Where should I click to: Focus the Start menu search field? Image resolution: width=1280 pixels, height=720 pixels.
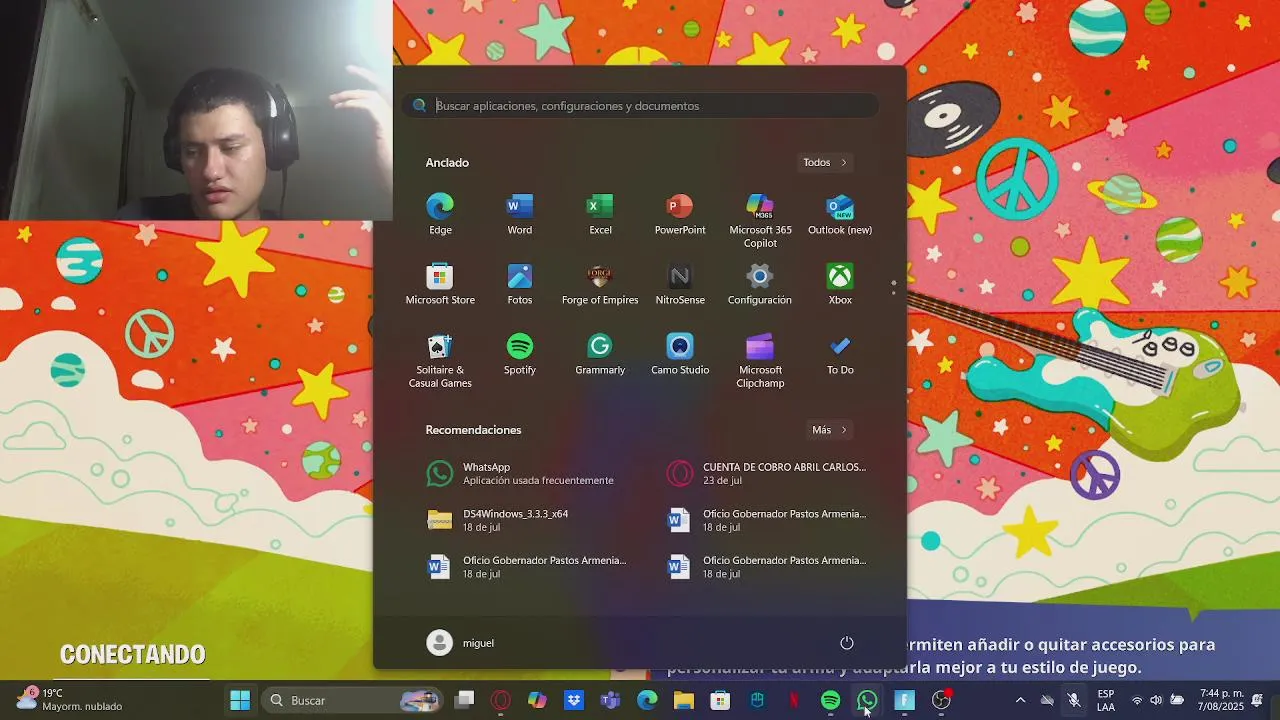coord(641,106)
